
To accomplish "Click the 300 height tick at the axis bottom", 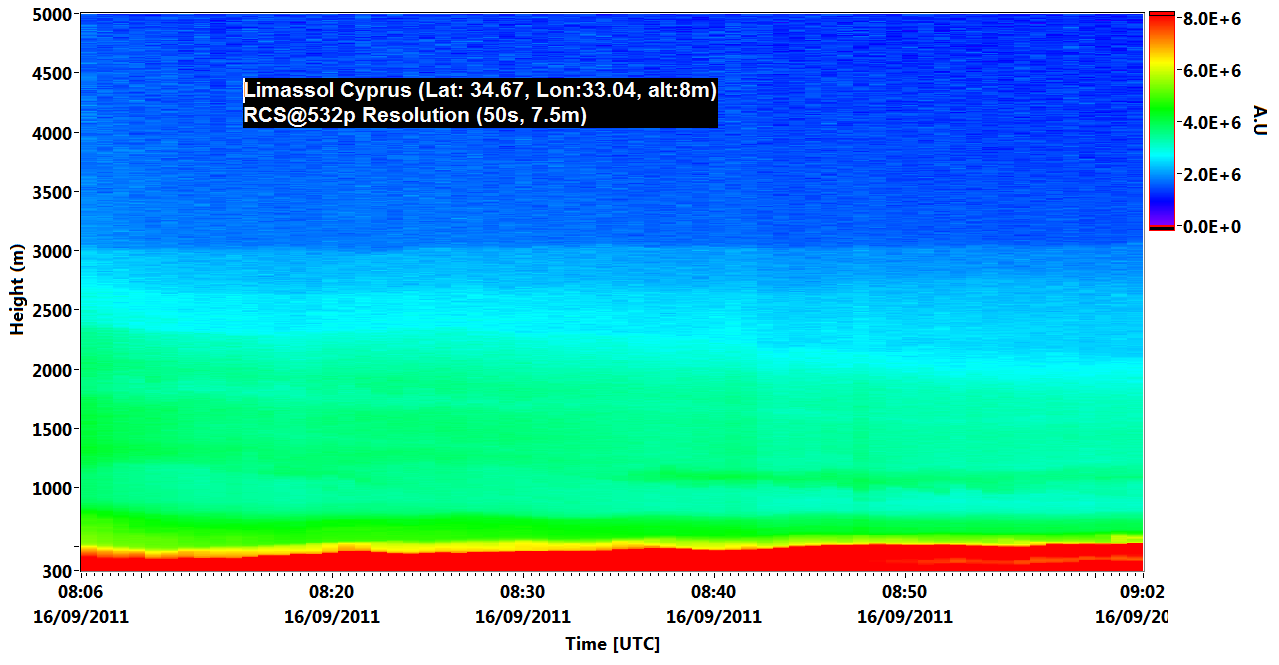I will 56,571.
